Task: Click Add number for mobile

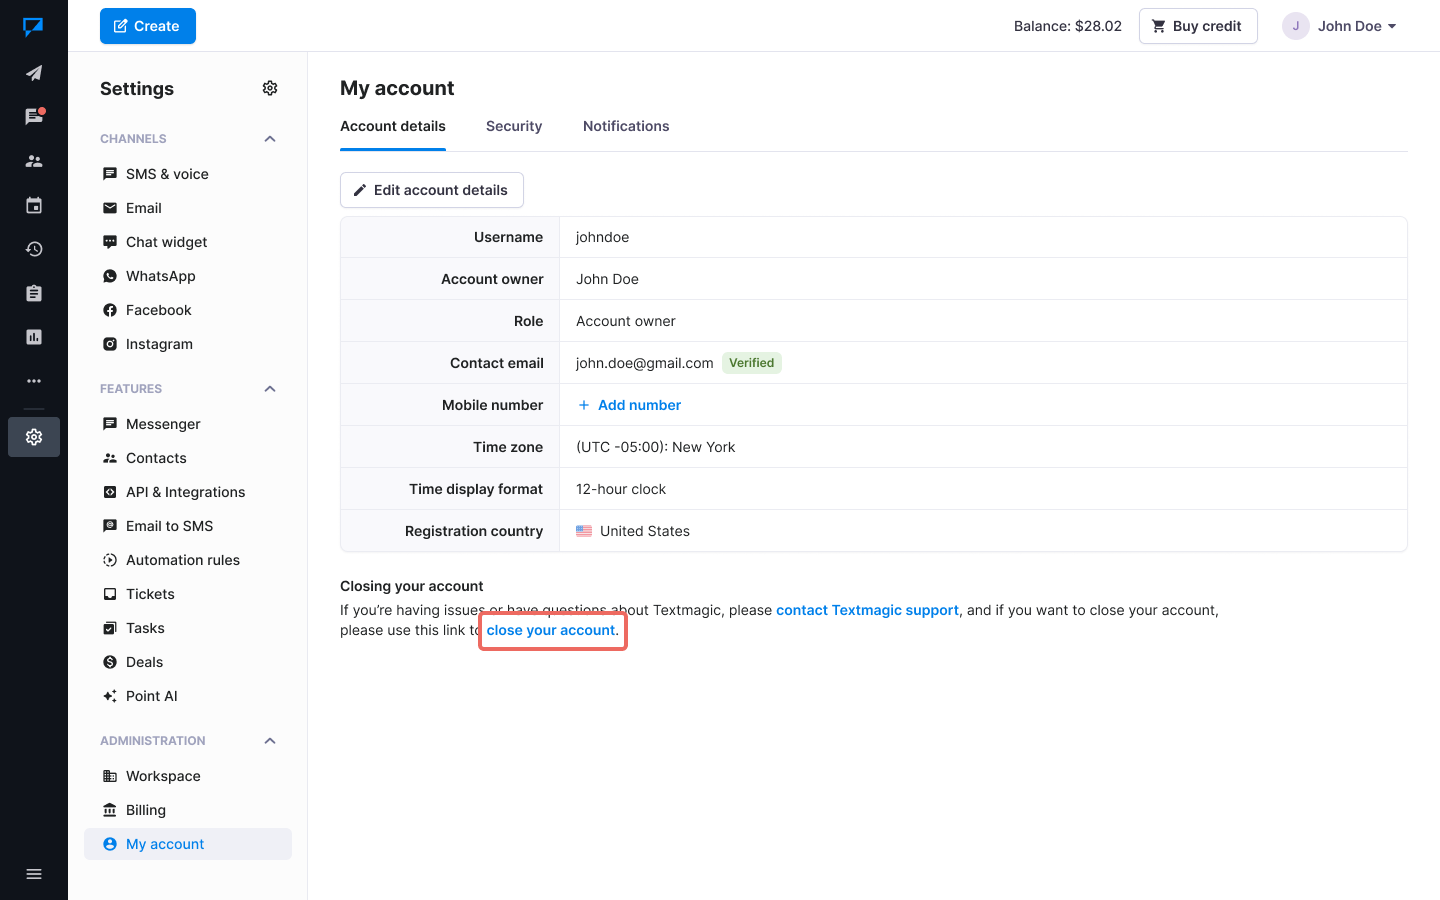Action: [x=630, y=405]
